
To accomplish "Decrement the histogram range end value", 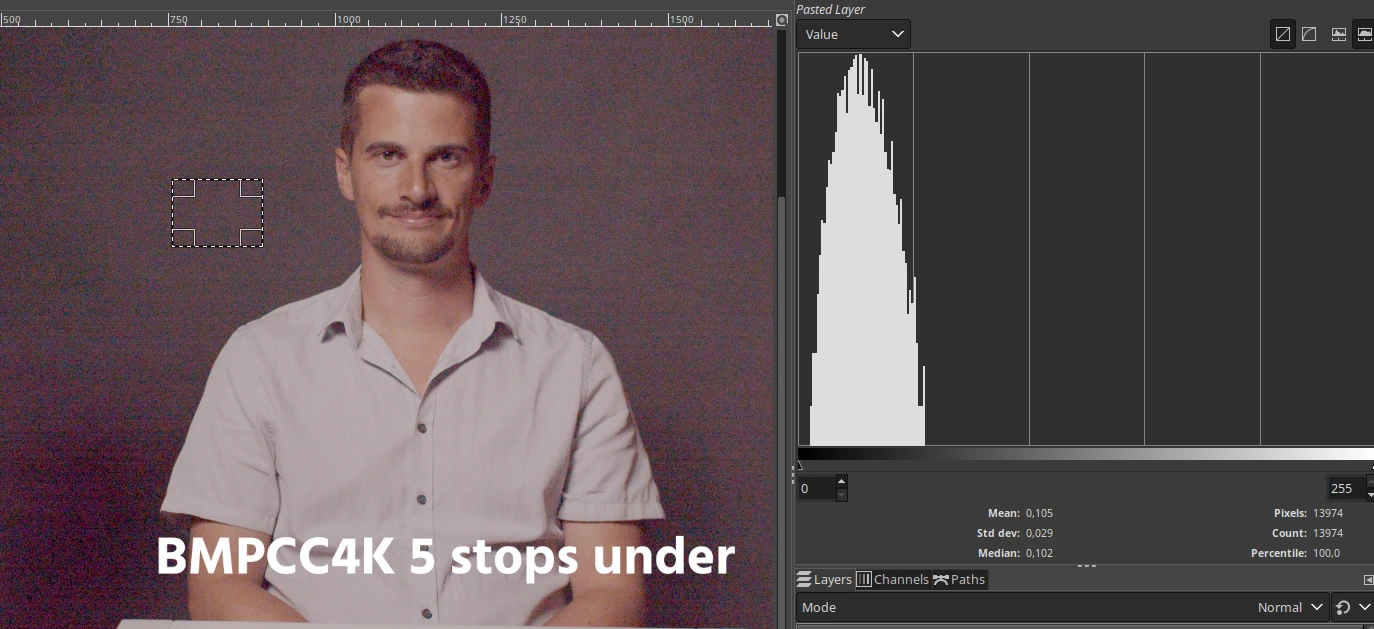I will (1369, 495).
